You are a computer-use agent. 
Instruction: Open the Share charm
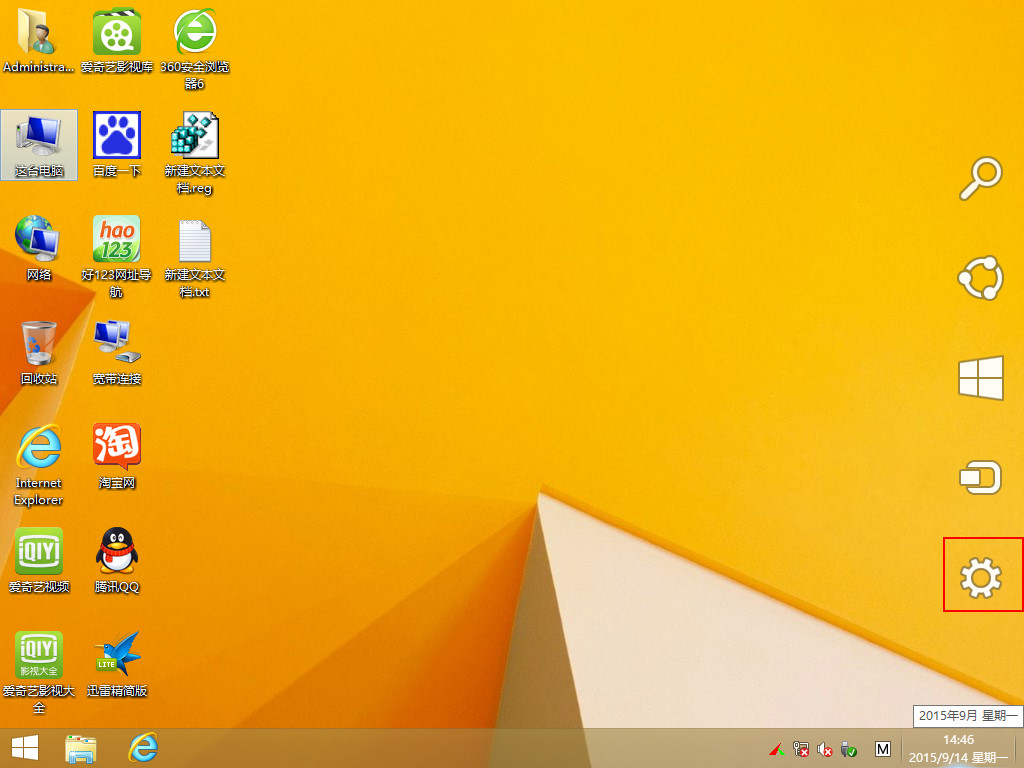pos(980,278)
